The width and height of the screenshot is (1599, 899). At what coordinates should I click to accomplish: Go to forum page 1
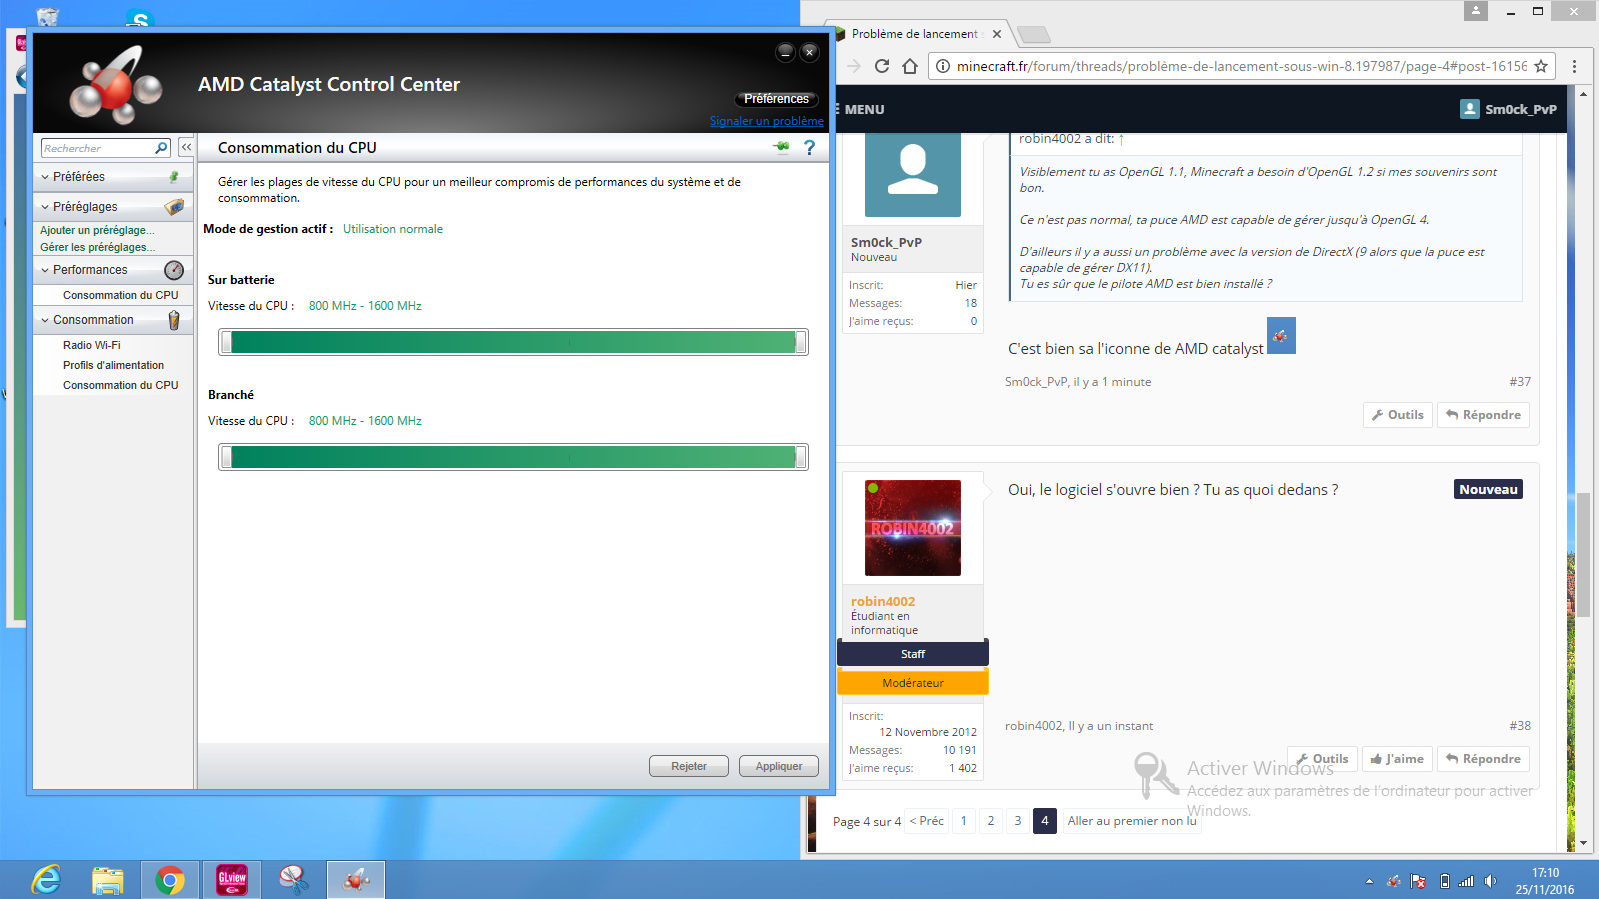click(x=964, y=821)
